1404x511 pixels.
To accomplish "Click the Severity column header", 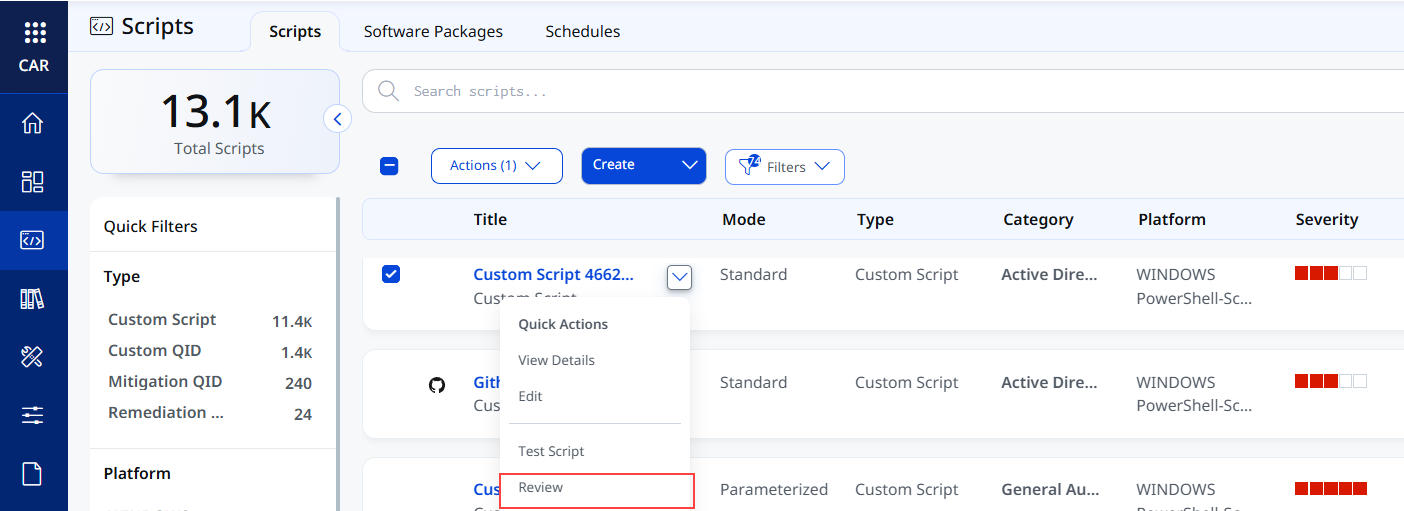I will (x=1327, y=219).
